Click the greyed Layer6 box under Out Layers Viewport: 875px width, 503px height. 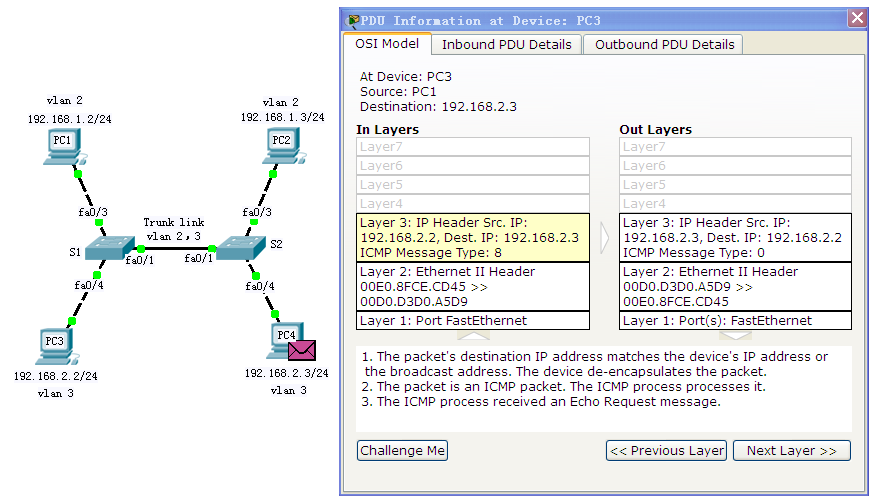click(x=735, y=166)
